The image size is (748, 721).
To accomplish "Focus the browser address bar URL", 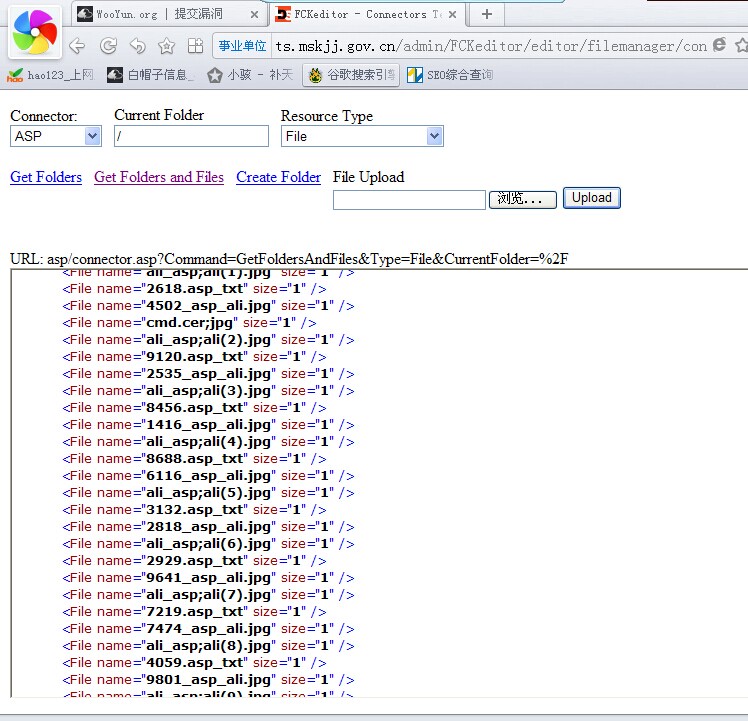I will tap(491, 46).
